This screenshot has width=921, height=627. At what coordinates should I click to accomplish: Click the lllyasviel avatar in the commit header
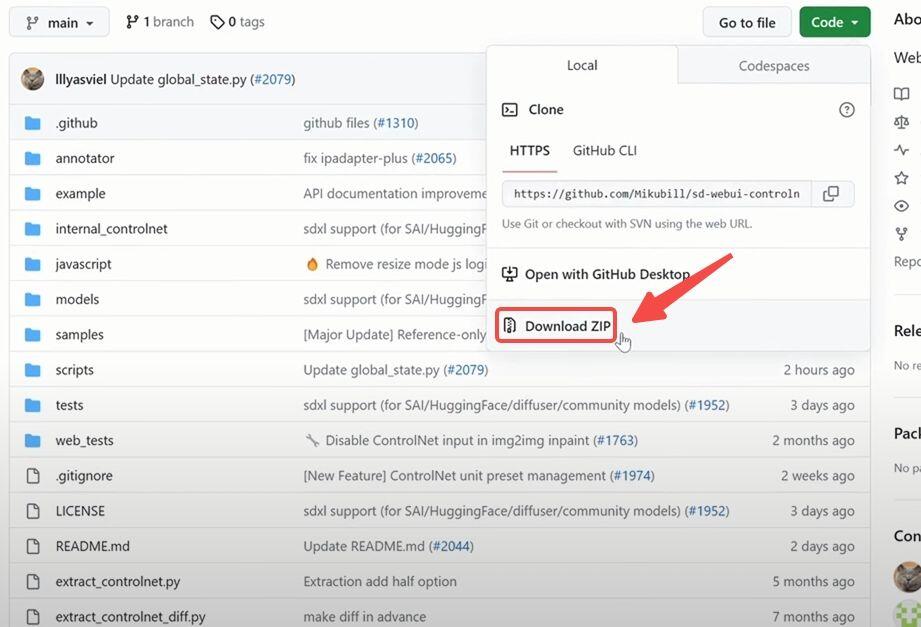pyautogui.click(x=32, y=79)
